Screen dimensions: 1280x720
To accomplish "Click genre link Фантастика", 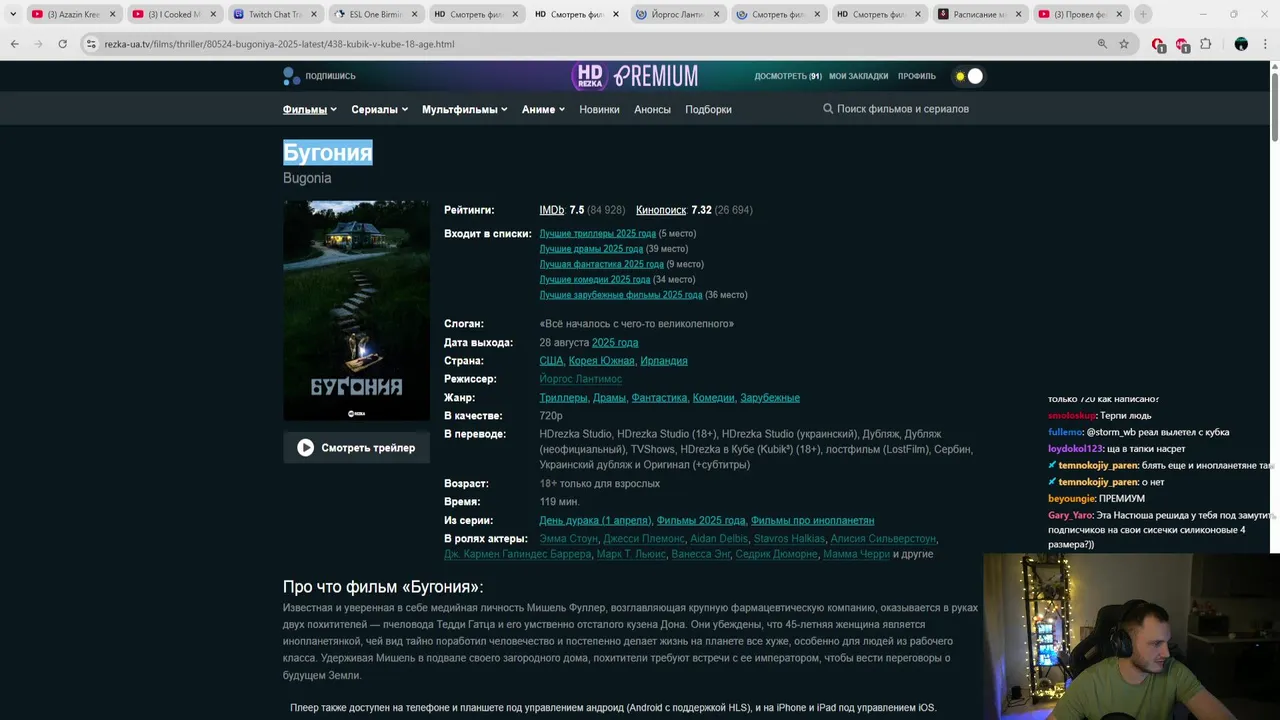I will pos(659,398).
